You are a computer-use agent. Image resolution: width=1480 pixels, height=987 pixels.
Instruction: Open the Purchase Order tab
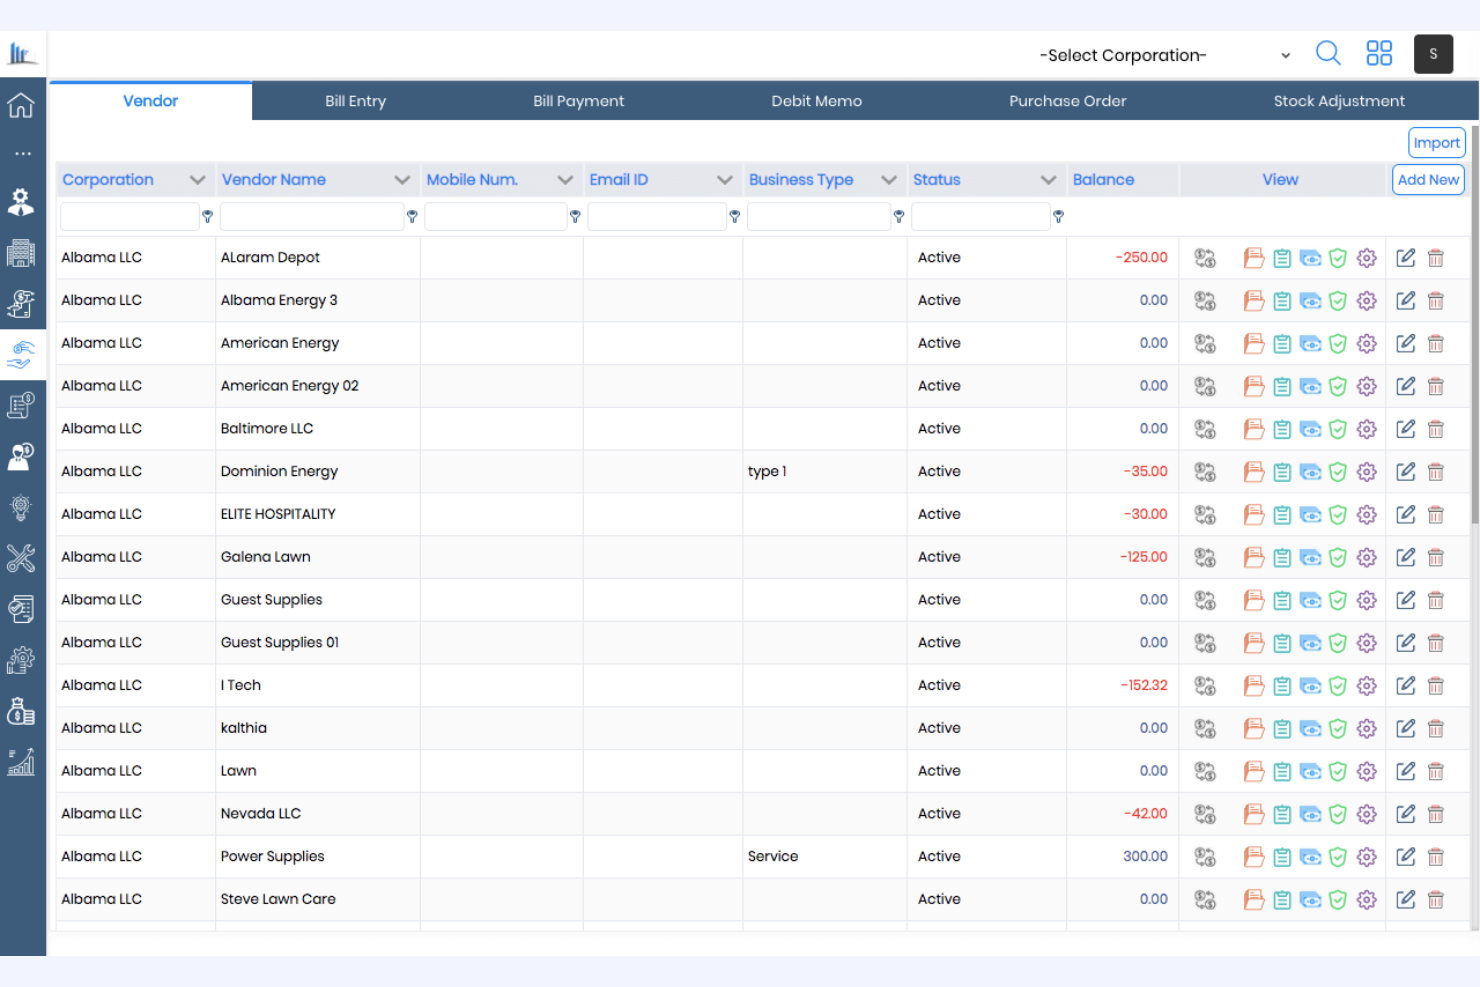[1067, 100]
